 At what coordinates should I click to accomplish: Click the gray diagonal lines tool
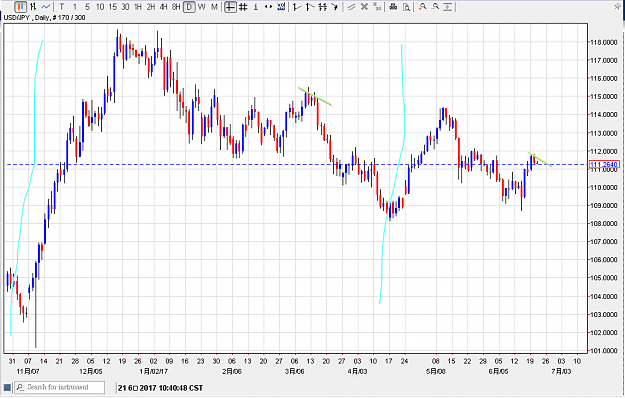tap(351, 7)
